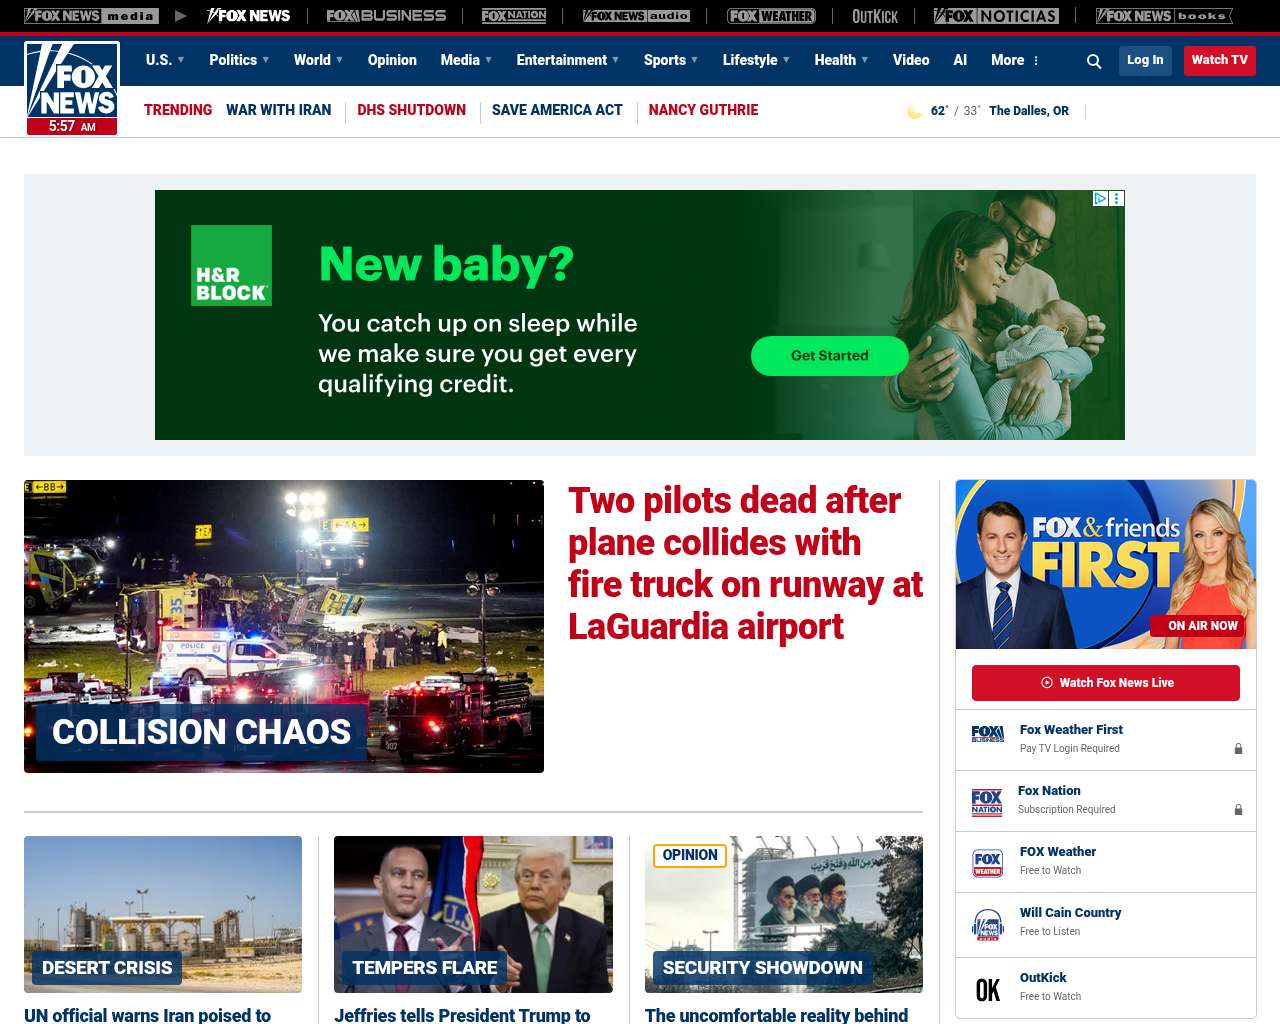Go to the Video section
Image resolution: width=1280 pixels, height=1024 pixels.
[x=911, y=60]
